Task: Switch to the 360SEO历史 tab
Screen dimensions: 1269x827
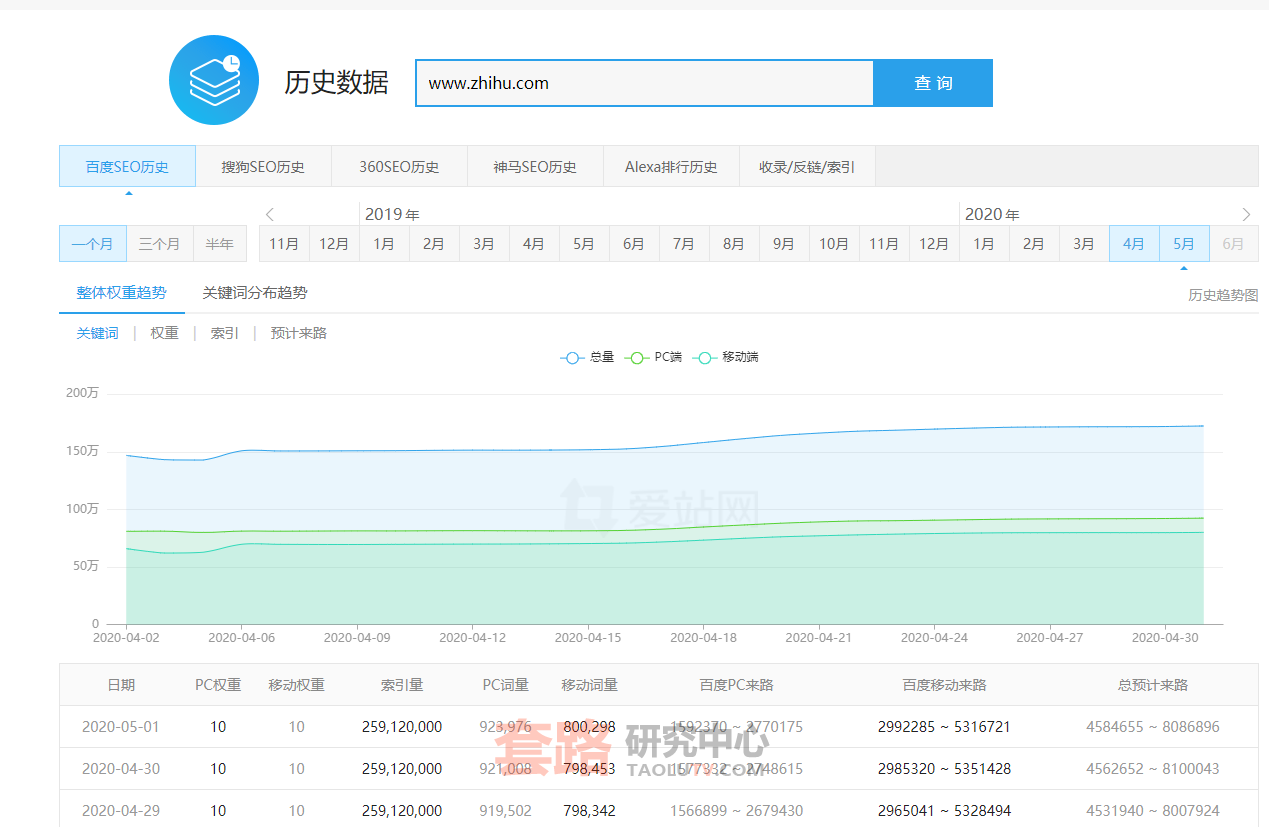Action: tap(399, 167)
